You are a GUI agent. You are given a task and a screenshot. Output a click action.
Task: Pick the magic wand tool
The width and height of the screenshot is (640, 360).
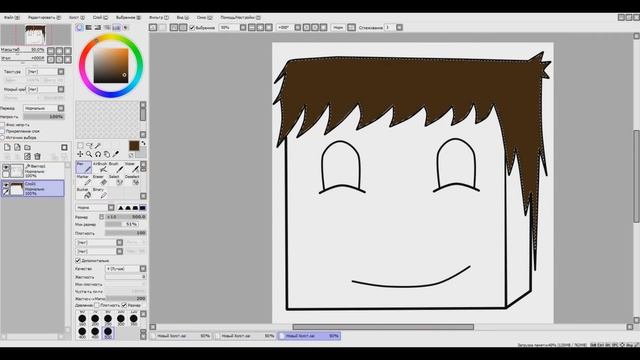tap(98, 145)
